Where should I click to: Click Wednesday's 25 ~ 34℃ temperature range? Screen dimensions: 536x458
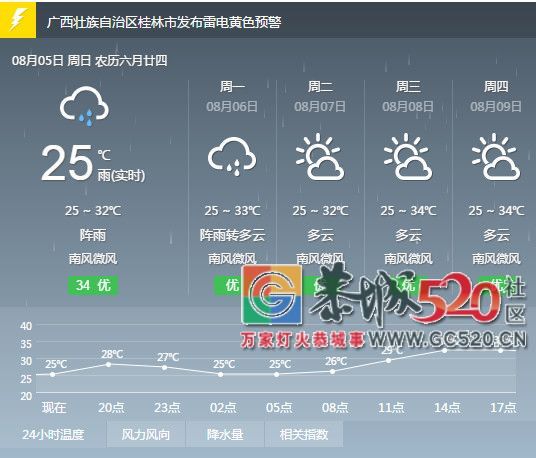pos(408,211)
